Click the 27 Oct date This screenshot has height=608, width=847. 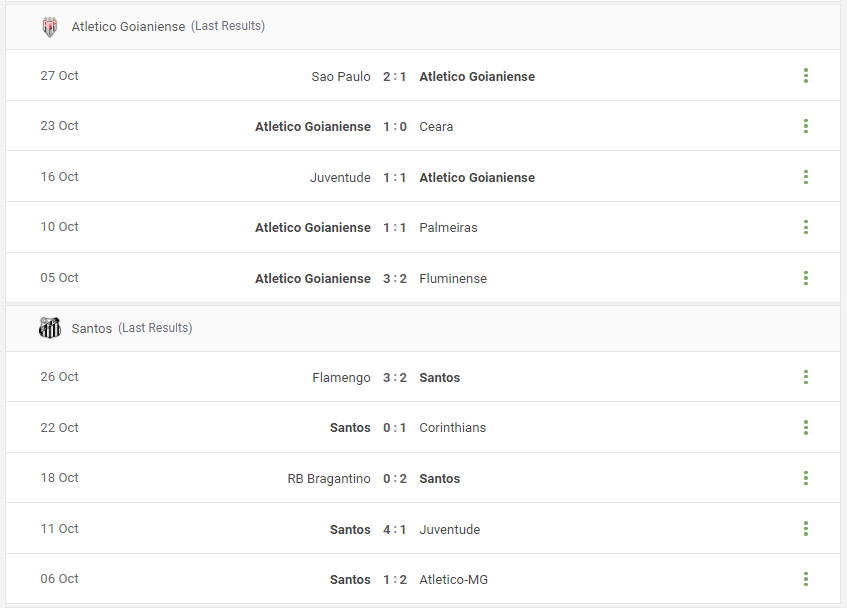pyautogui.click(x=59, y=76)
